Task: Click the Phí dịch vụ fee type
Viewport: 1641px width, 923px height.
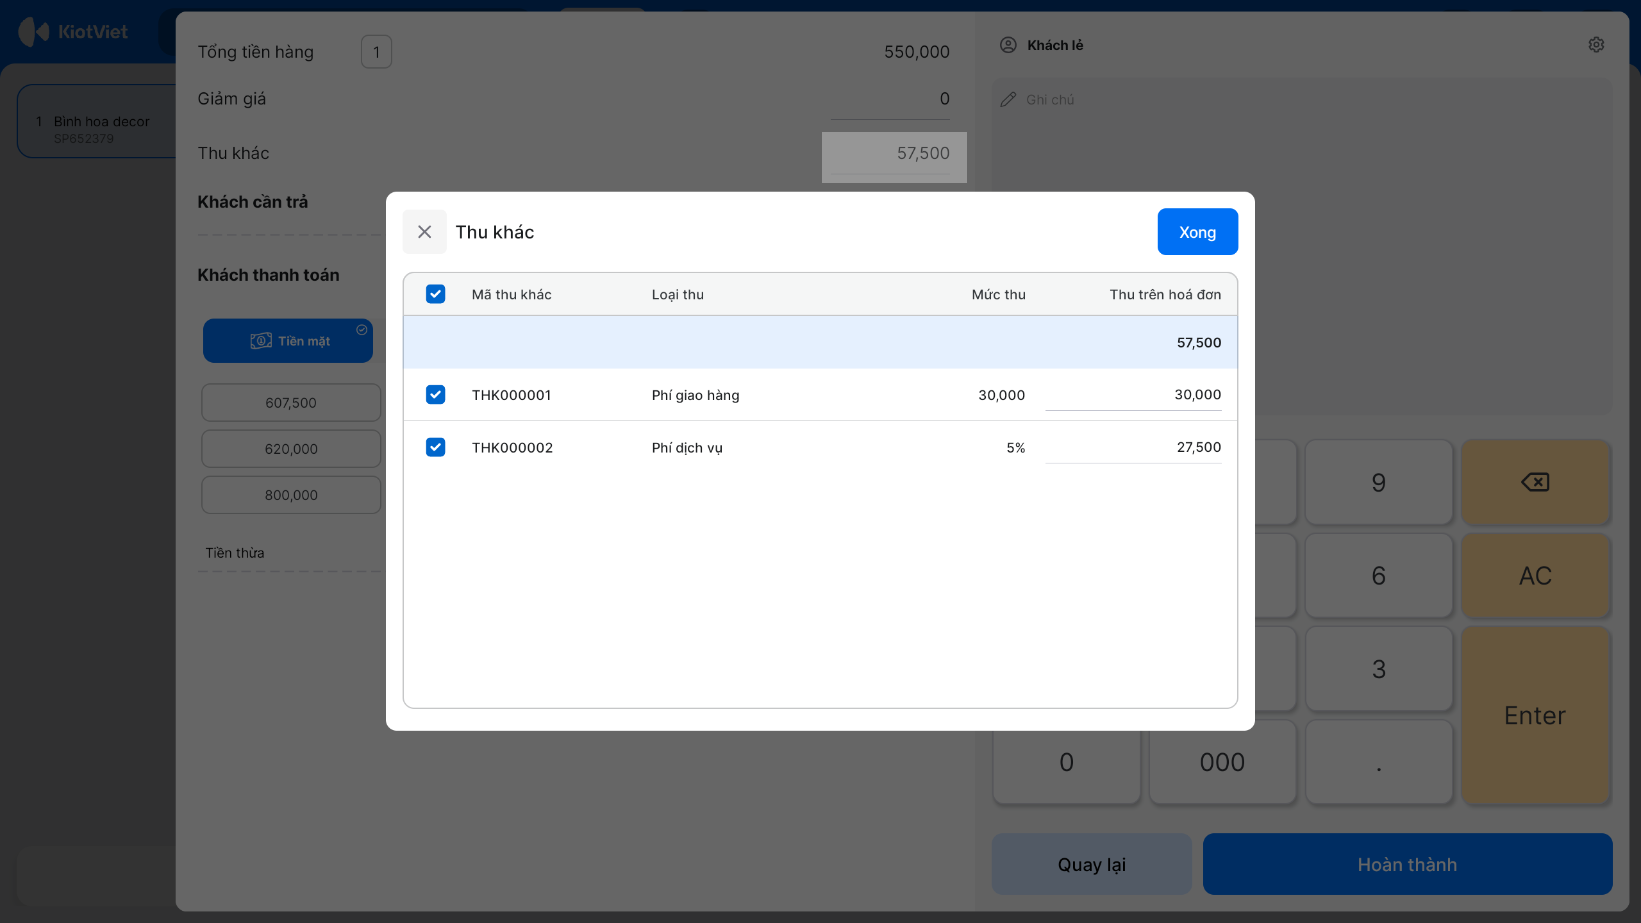Action: [687, 448]
